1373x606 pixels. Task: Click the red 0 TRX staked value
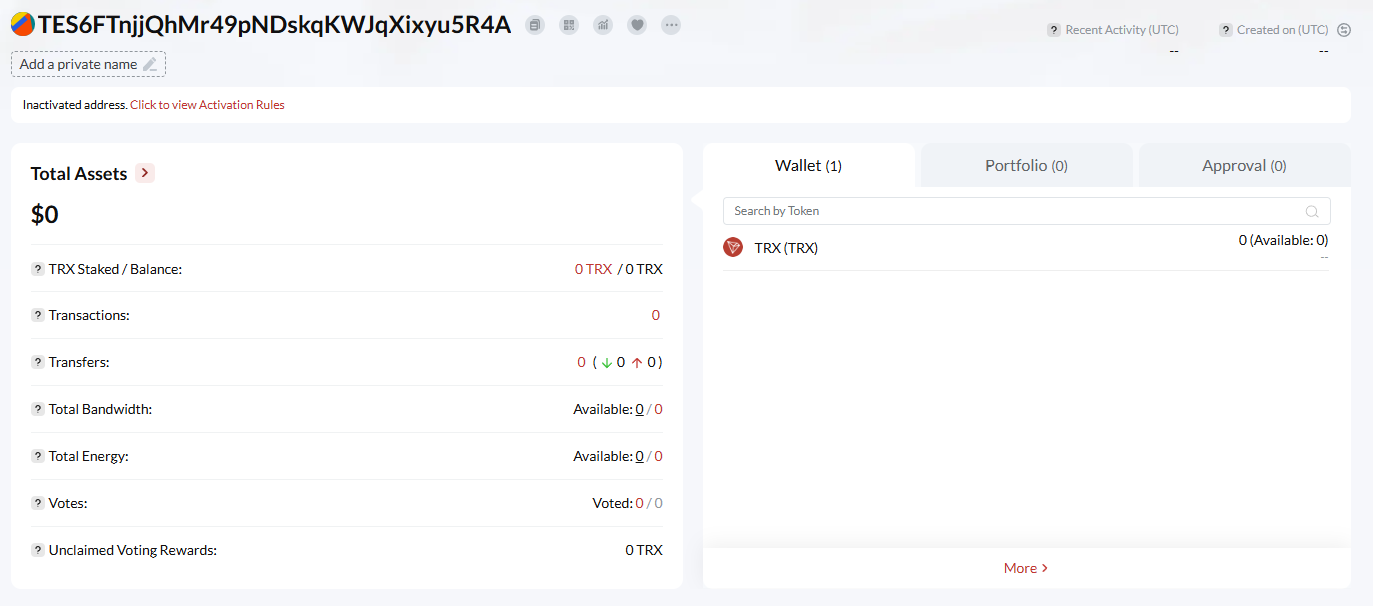(x=593, y=269)
